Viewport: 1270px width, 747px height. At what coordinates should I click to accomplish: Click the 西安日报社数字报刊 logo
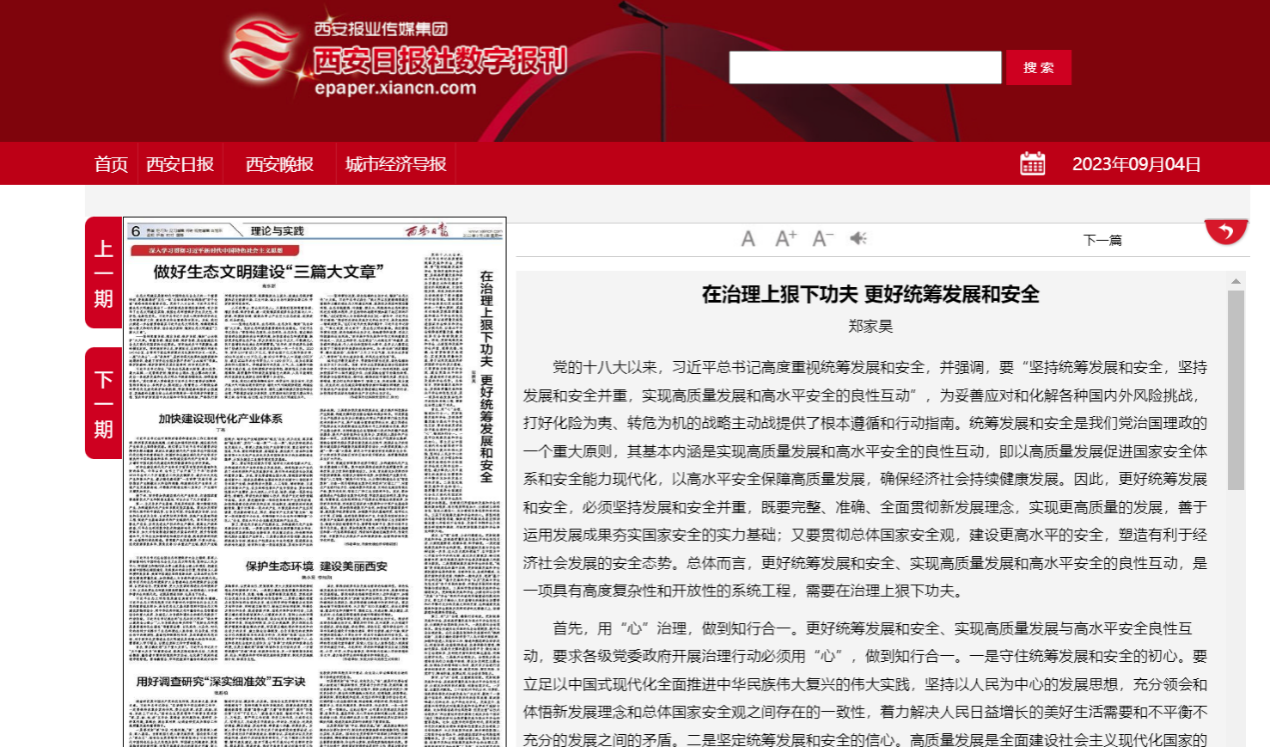pyautogui.click(x=396, y=59)
